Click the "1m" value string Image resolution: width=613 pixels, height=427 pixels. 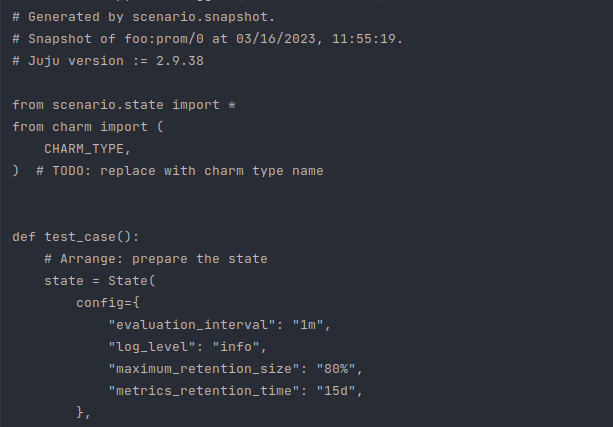(x=308, y=325)
